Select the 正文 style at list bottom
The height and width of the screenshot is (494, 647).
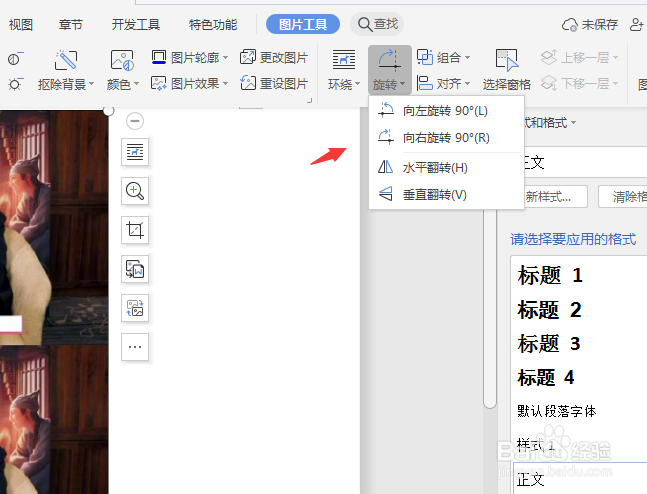click(x=580, y=479)
